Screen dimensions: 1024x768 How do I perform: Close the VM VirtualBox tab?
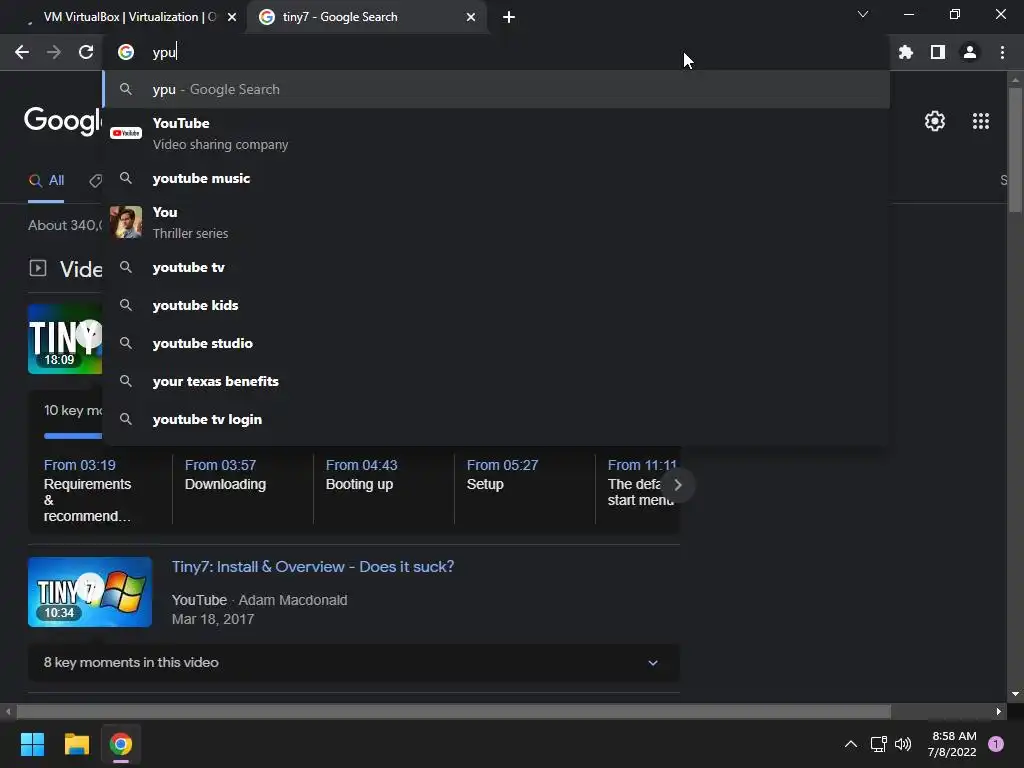point(232,17)
